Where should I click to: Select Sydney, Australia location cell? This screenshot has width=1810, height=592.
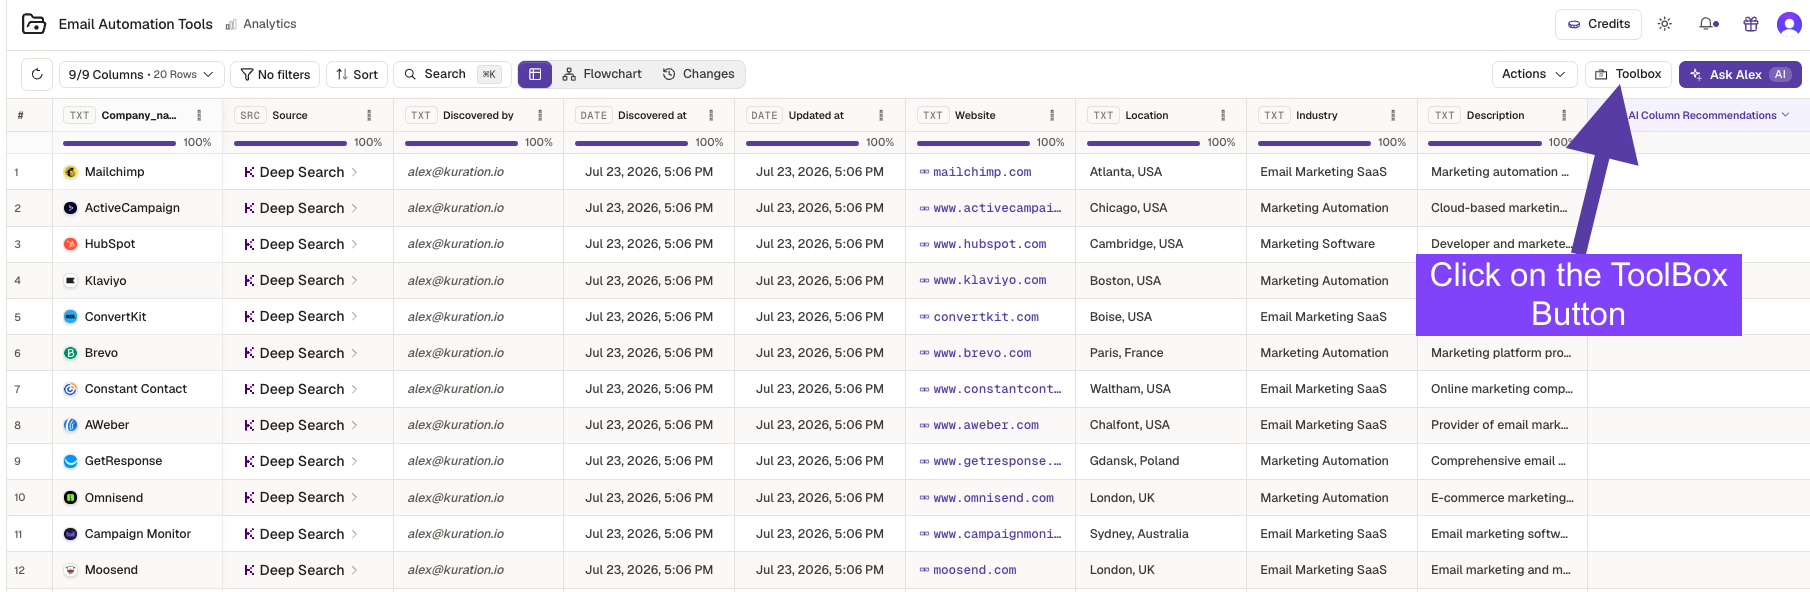[x=1161, y=534]
